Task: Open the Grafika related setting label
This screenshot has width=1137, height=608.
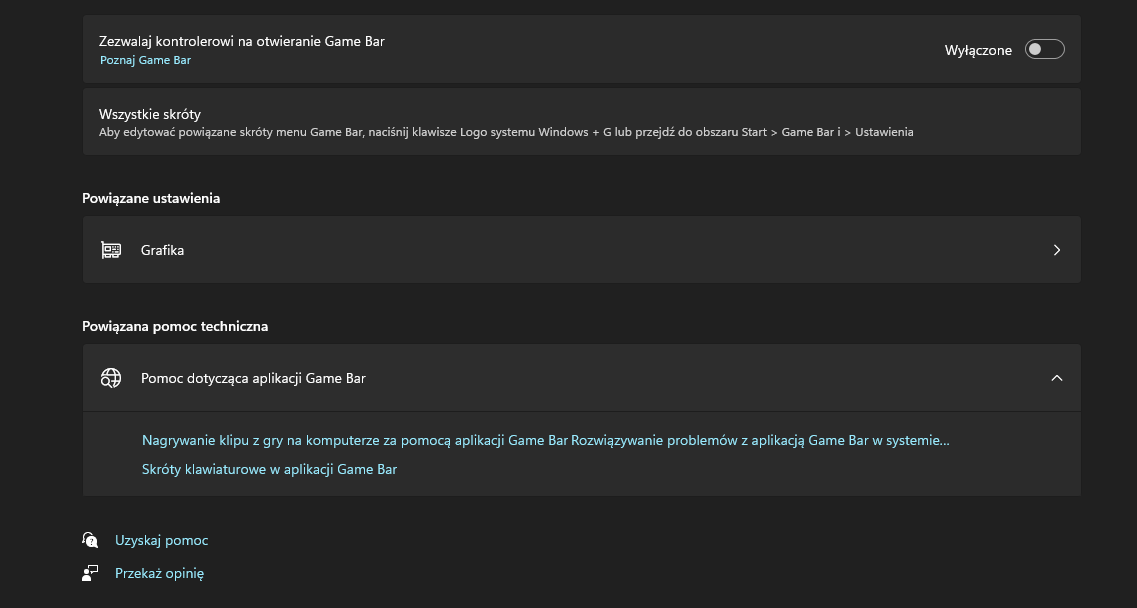Action: pos(162,250)
